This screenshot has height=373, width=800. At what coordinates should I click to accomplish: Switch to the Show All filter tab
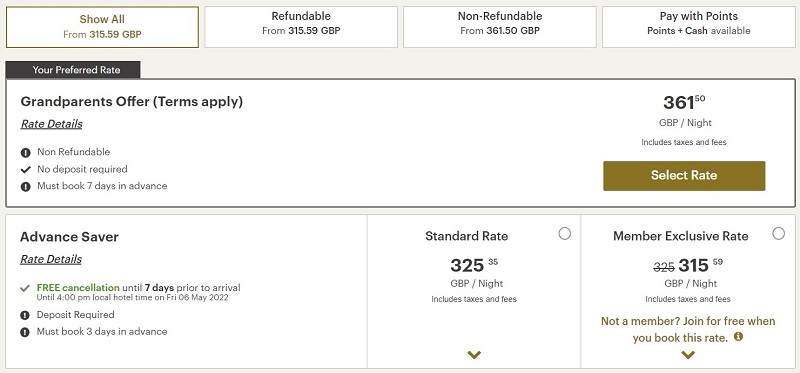(102, 27)
